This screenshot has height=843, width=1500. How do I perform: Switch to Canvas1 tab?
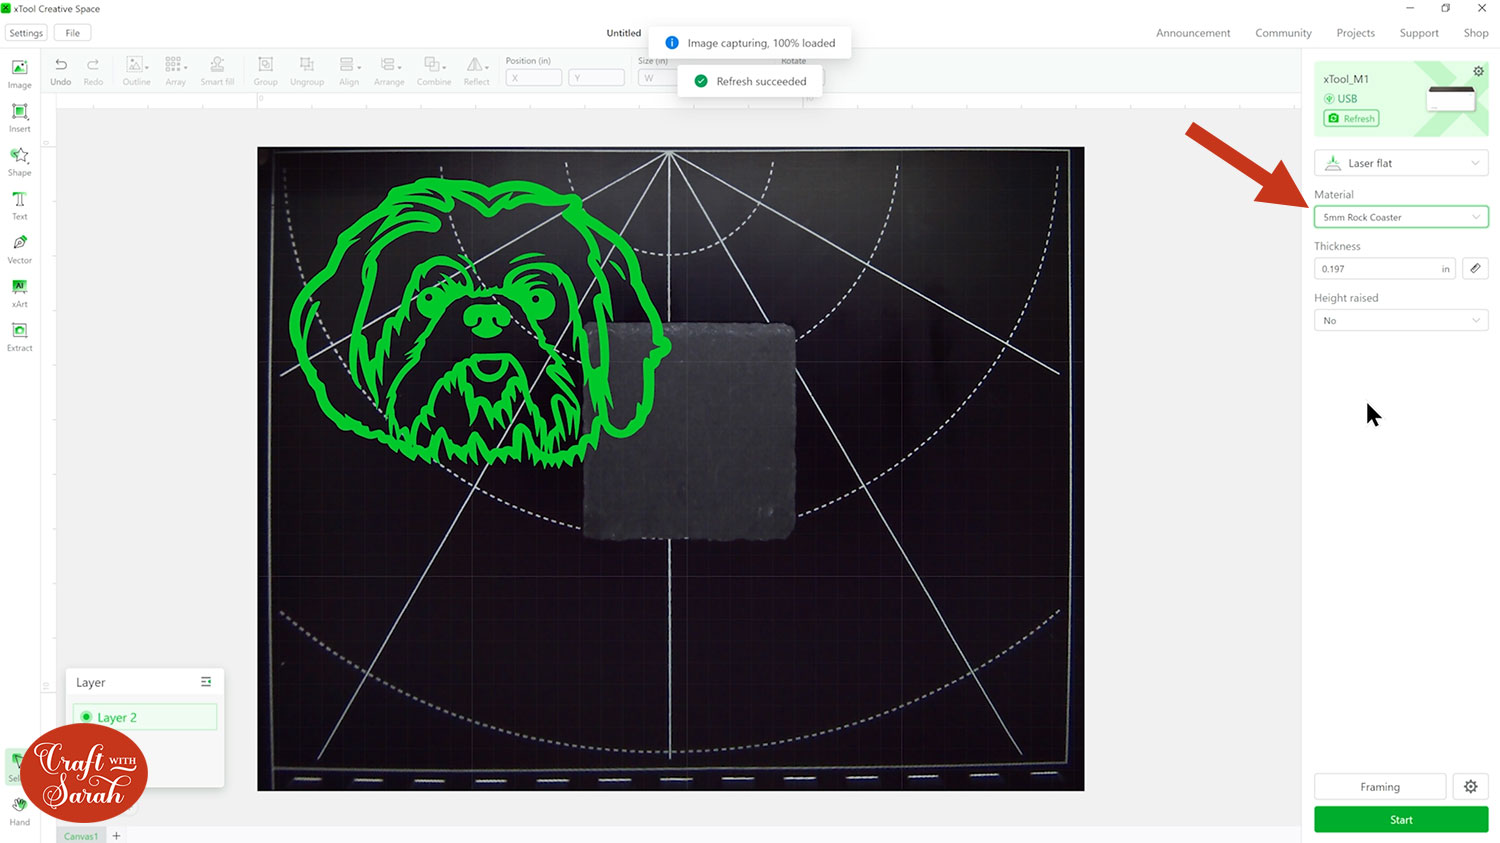click(x=81, y=836)
